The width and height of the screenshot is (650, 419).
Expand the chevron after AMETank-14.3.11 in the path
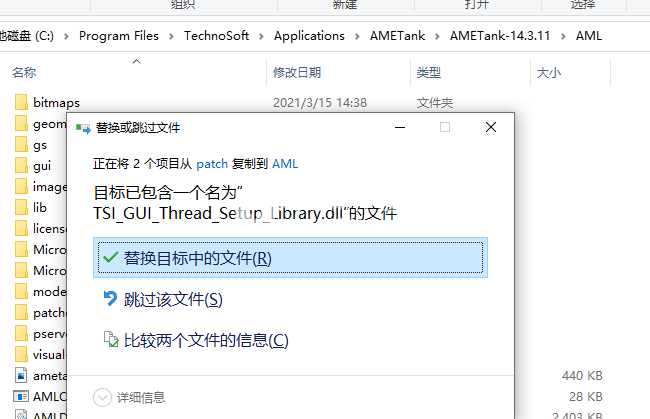coord(561,36)
